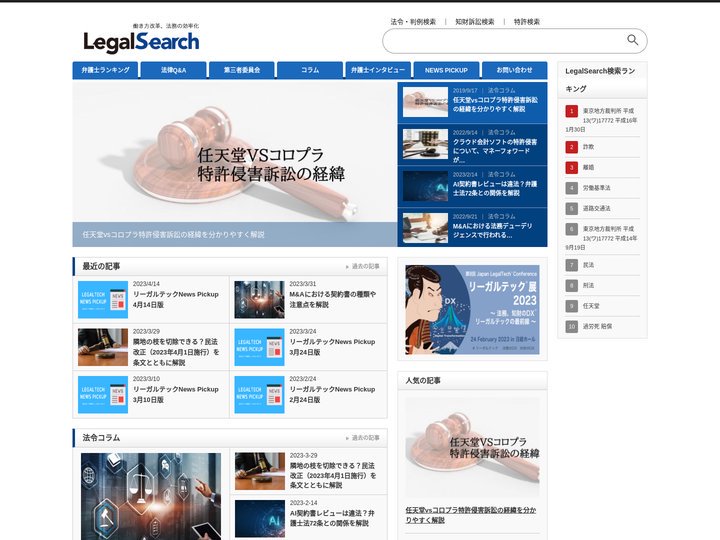Image resolution: width=720 pixels, height=540 pixels.
Task: Click 過去の記事 link in 最近の記事 section
Action: pyautogui.click(x=363, y=266)
